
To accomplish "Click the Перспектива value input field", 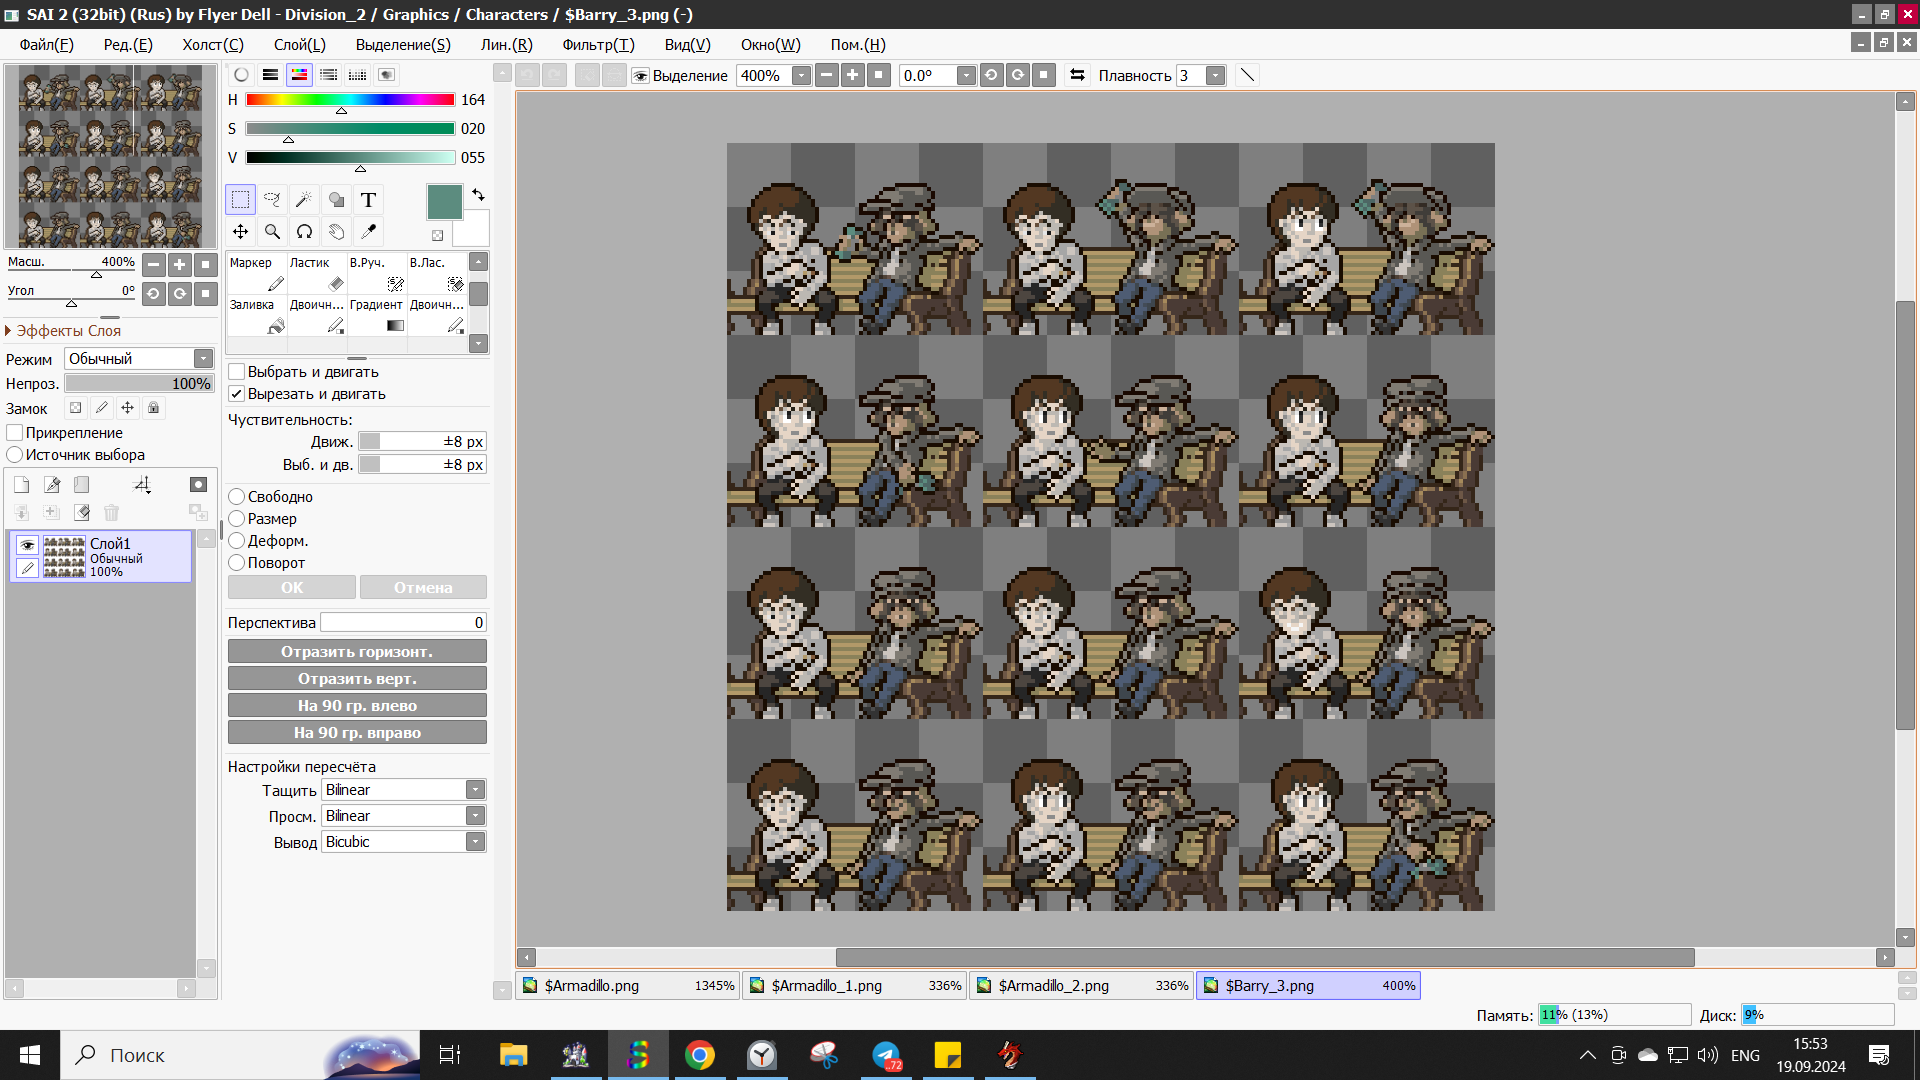I will click(403, 622).
